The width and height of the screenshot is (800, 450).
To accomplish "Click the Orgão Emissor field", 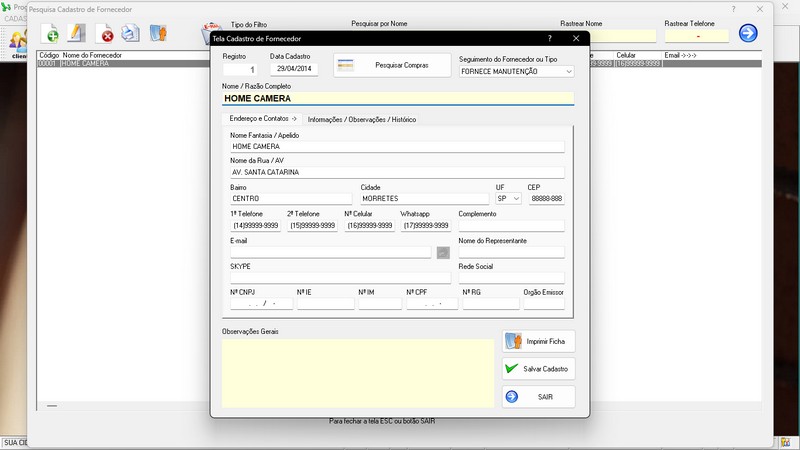I will (544, 304).
